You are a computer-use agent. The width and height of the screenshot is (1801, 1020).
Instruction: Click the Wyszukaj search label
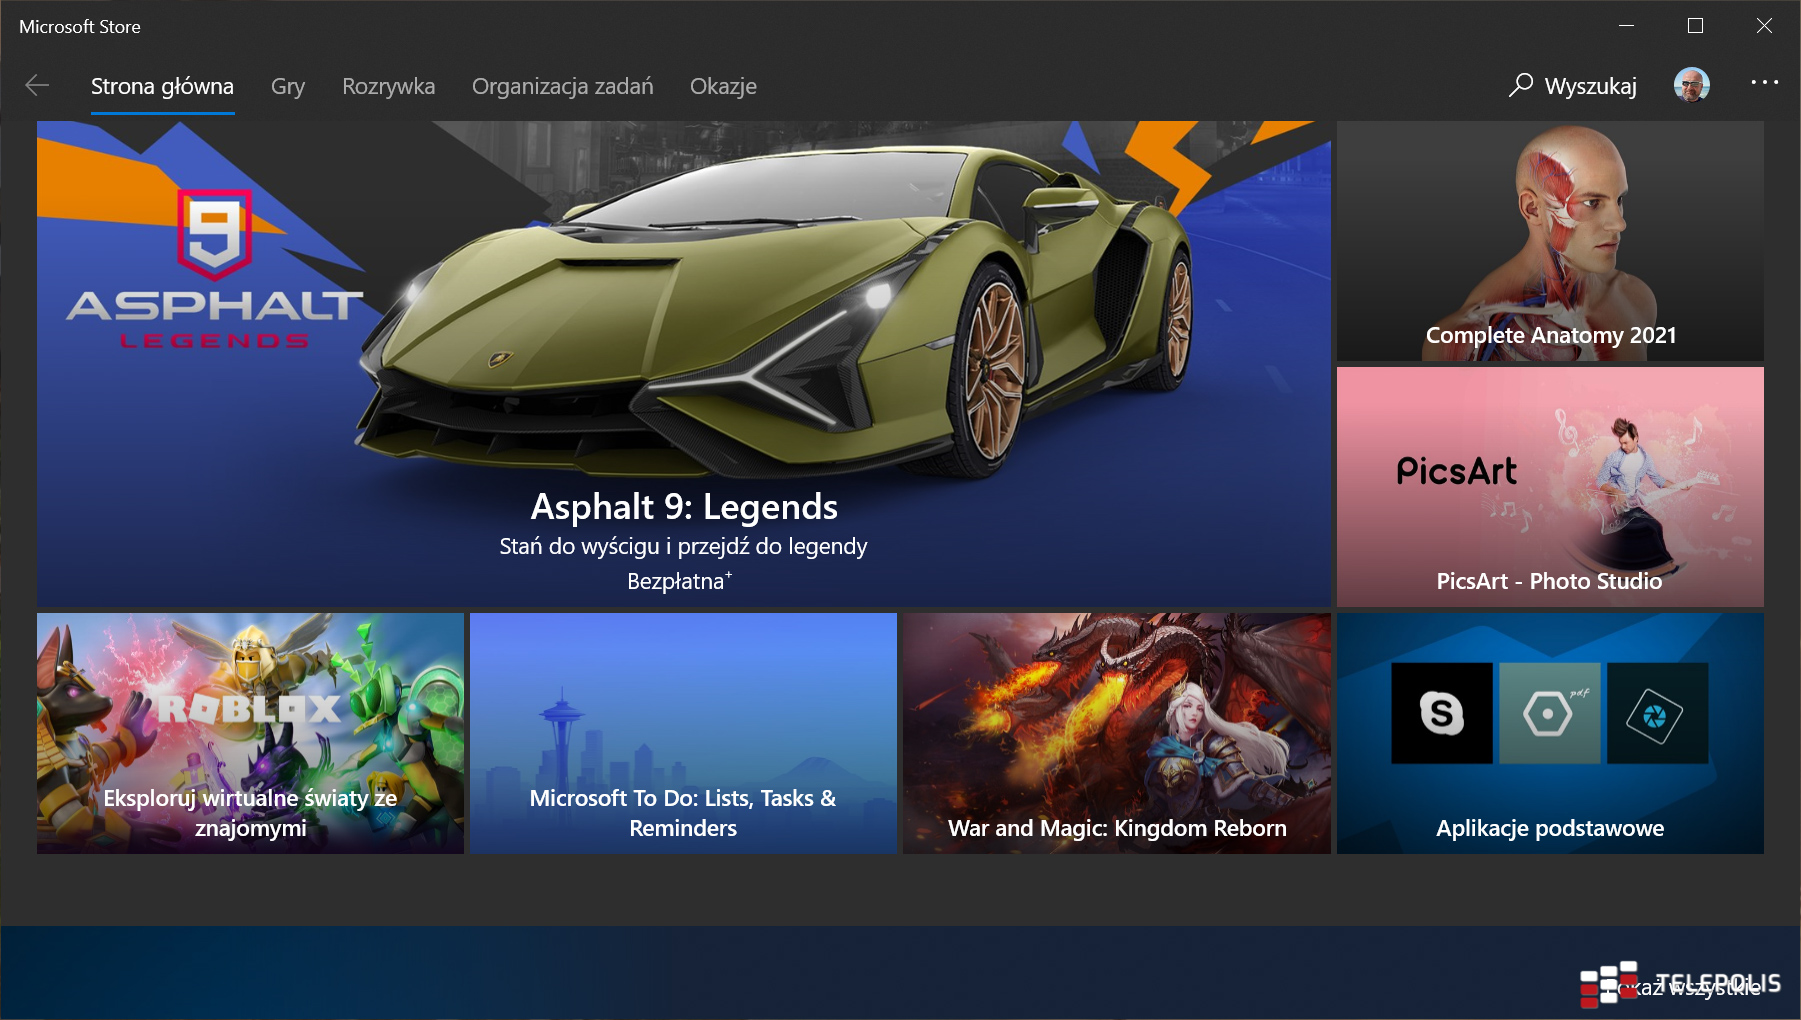(1590, 87)
